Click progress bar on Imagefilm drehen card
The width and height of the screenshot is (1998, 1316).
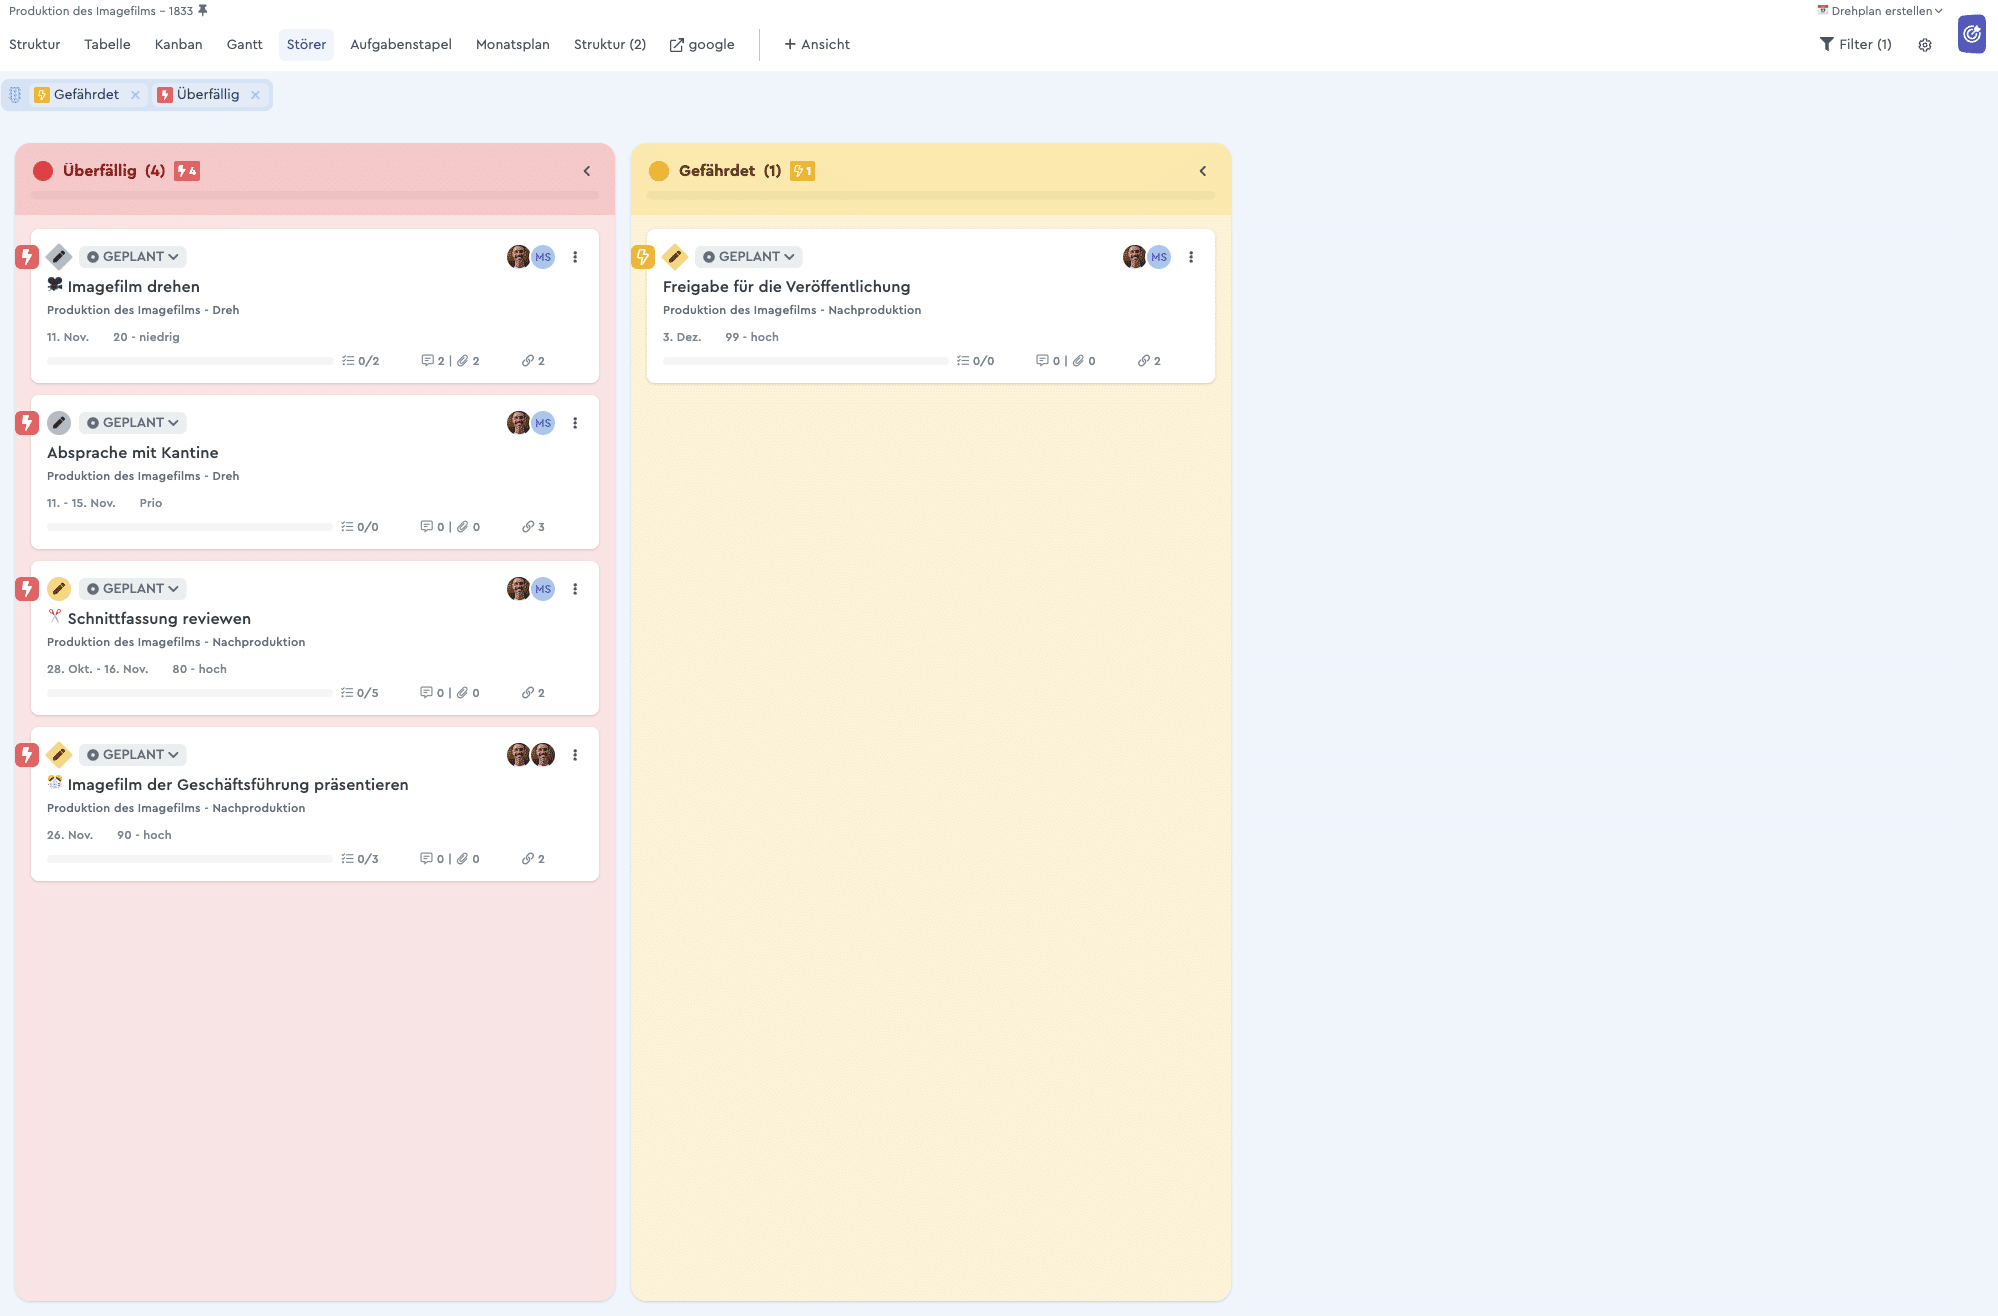click(x=190, y=361)
